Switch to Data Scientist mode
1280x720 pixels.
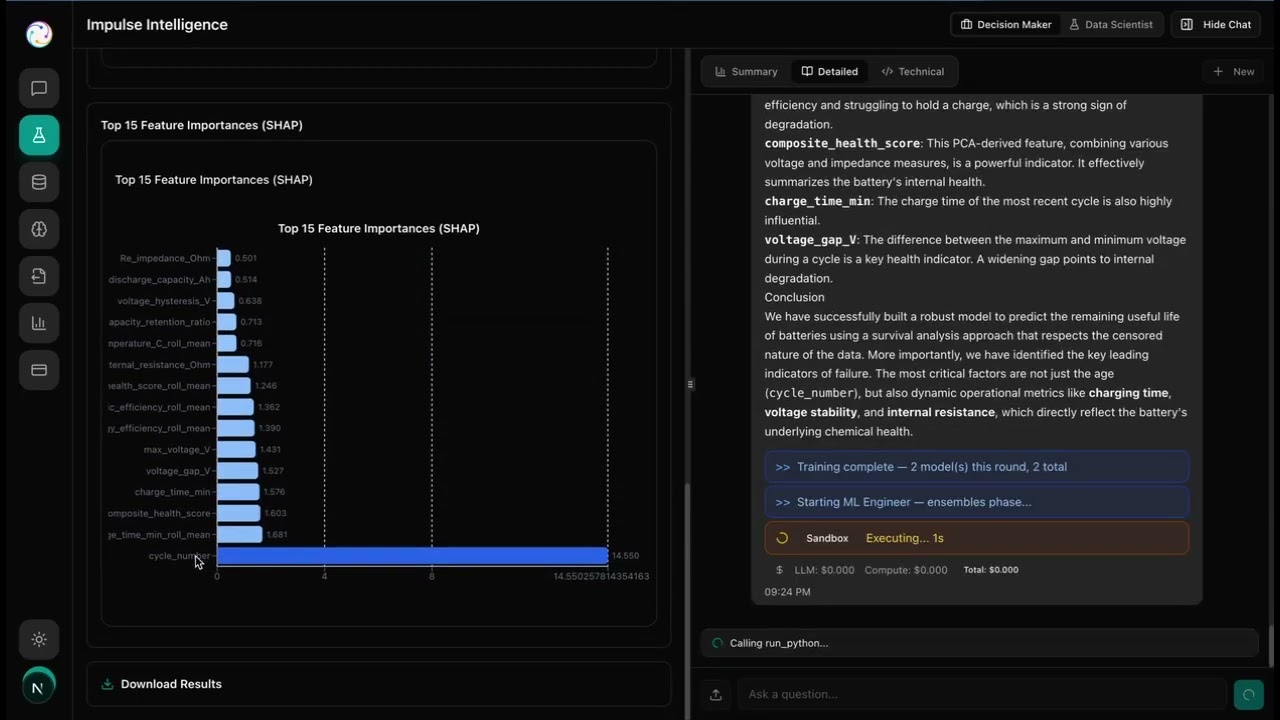(x=1110, y=24)
